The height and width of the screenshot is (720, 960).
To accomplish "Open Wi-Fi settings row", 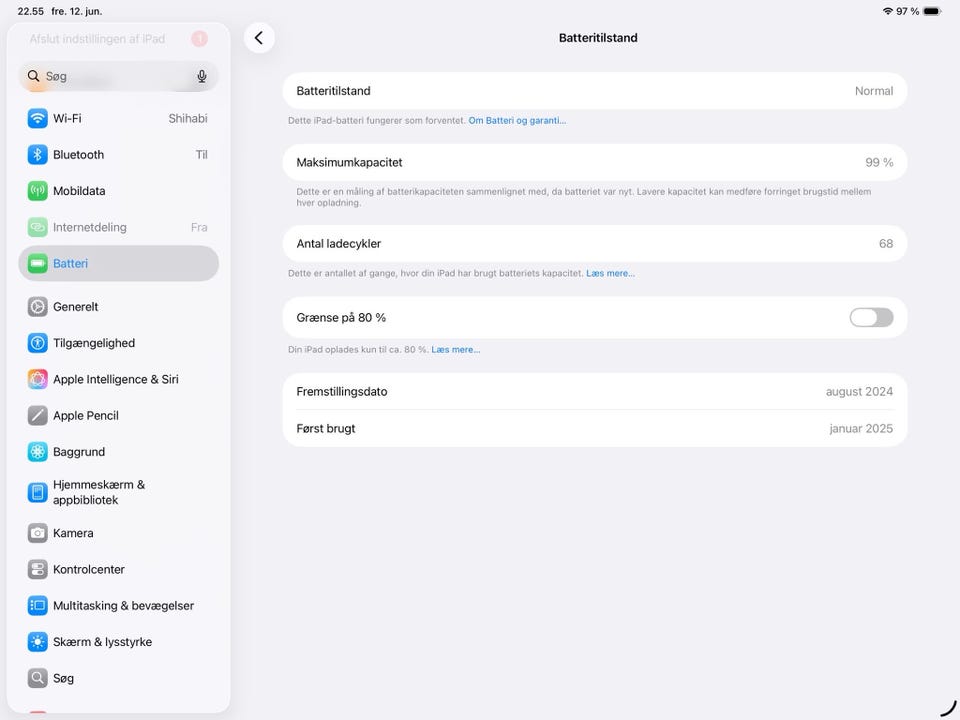I will (118, 118).
